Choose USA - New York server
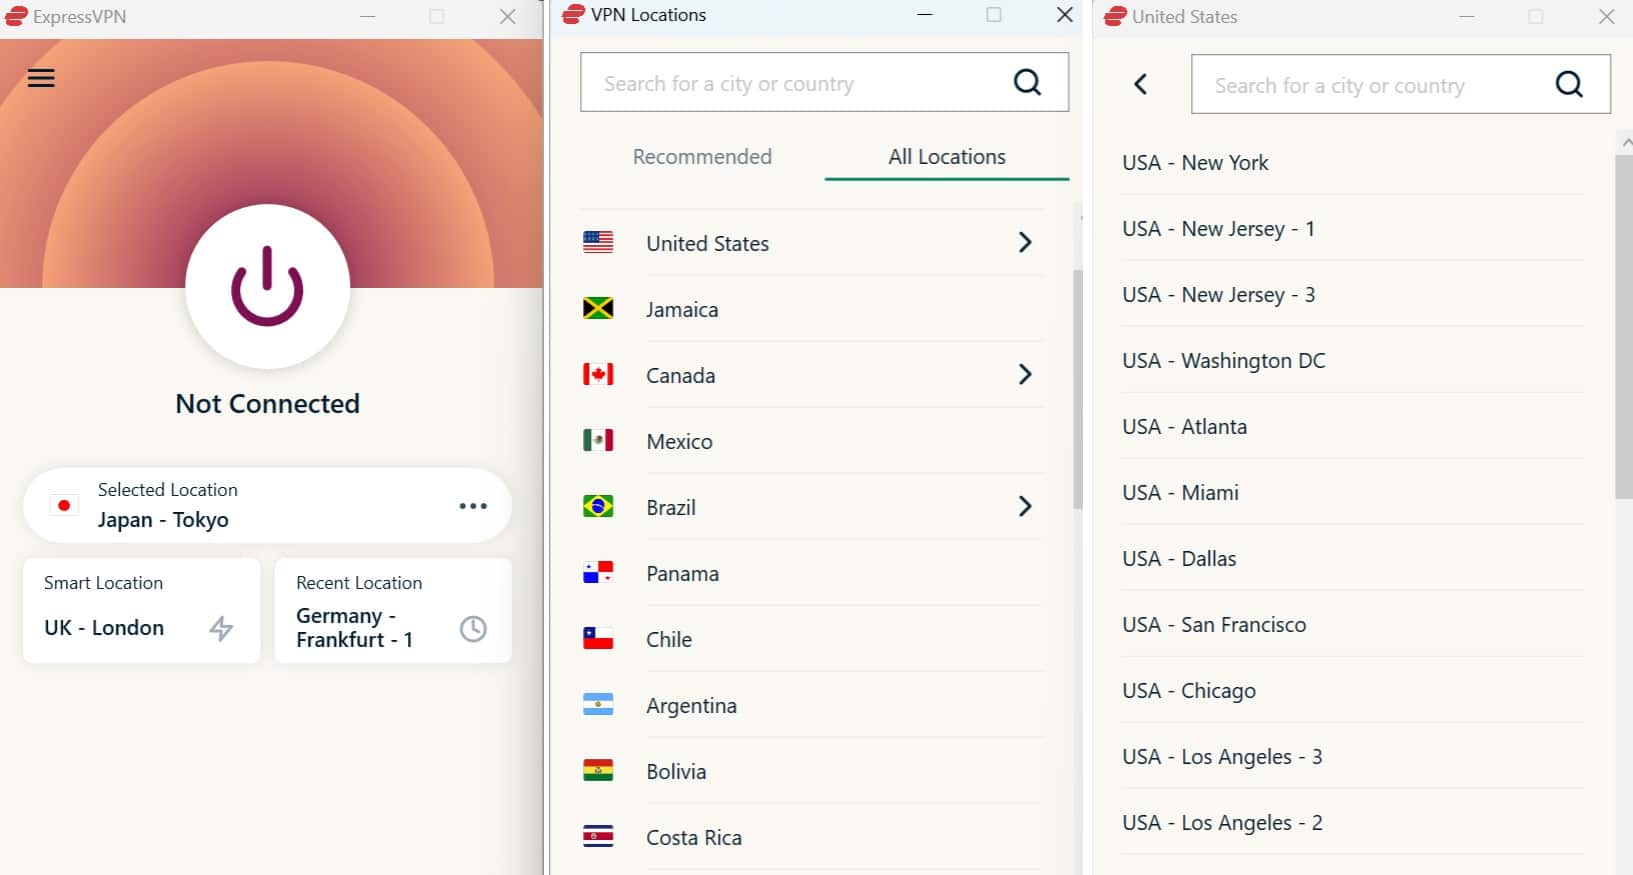The height and width of the screenshot is (875, 1633). tap(1353, 162)
